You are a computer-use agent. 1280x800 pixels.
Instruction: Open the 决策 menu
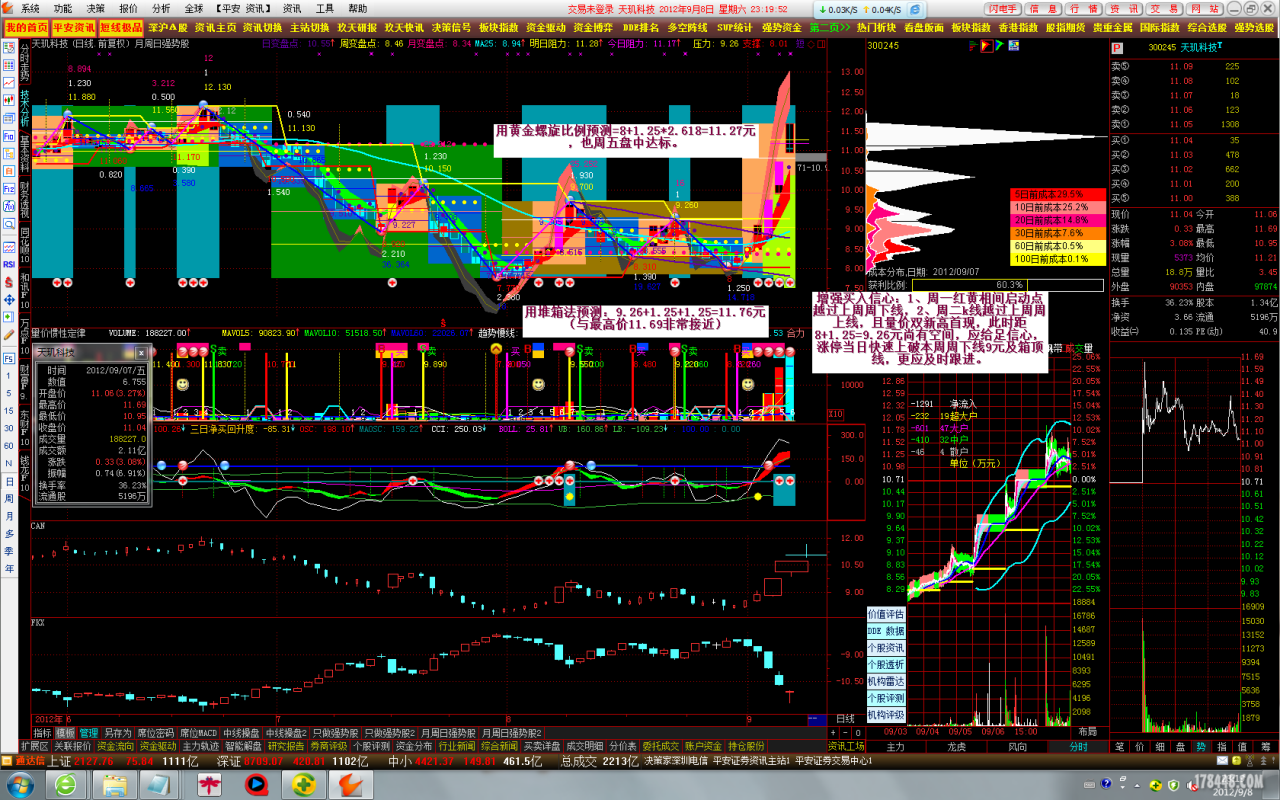tap(95, 8)
